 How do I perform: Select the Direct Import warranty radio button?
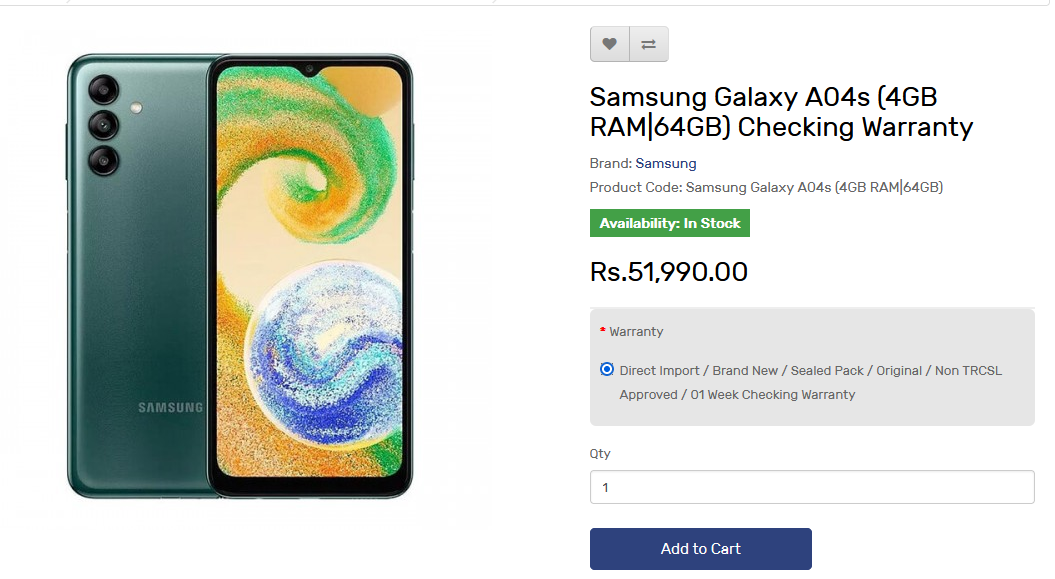click(607, 370)
